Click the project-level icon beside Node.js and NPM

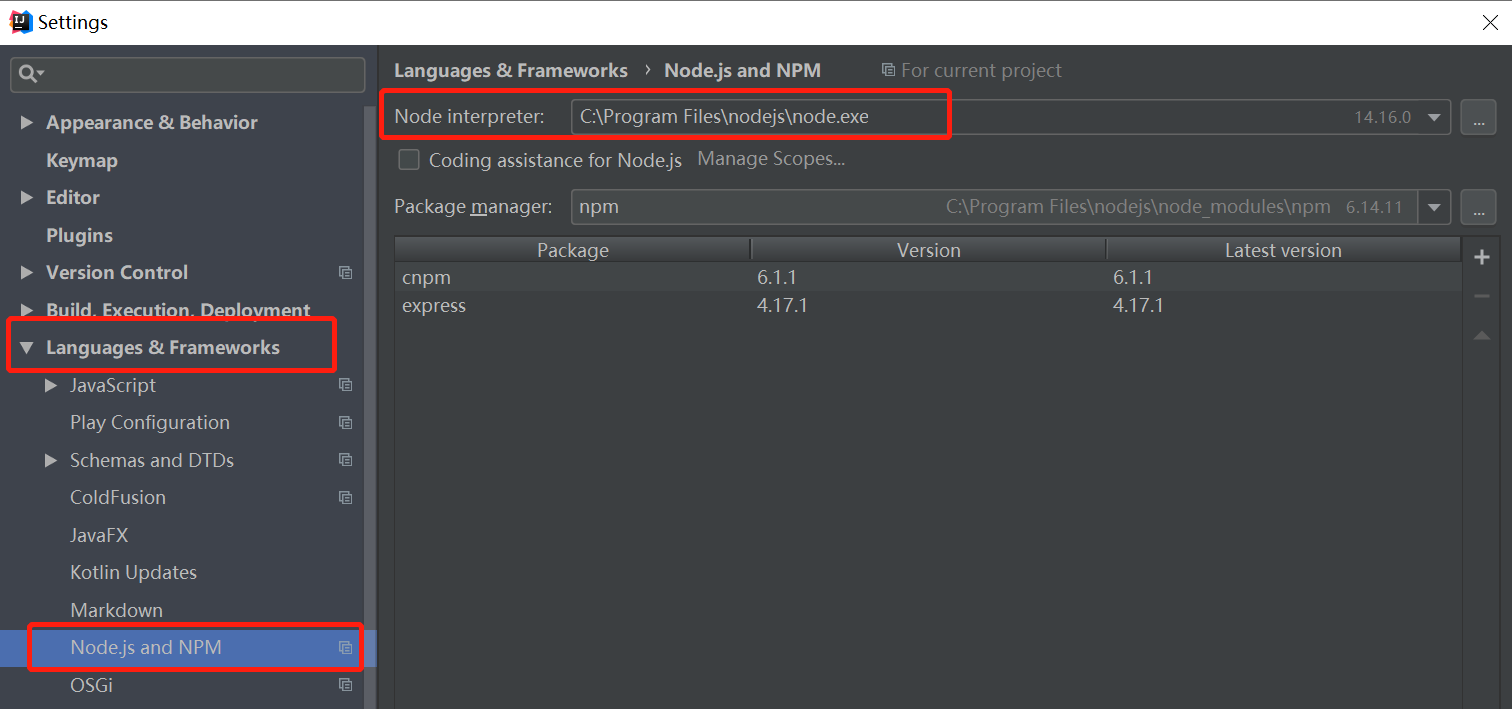pos(345,647)
